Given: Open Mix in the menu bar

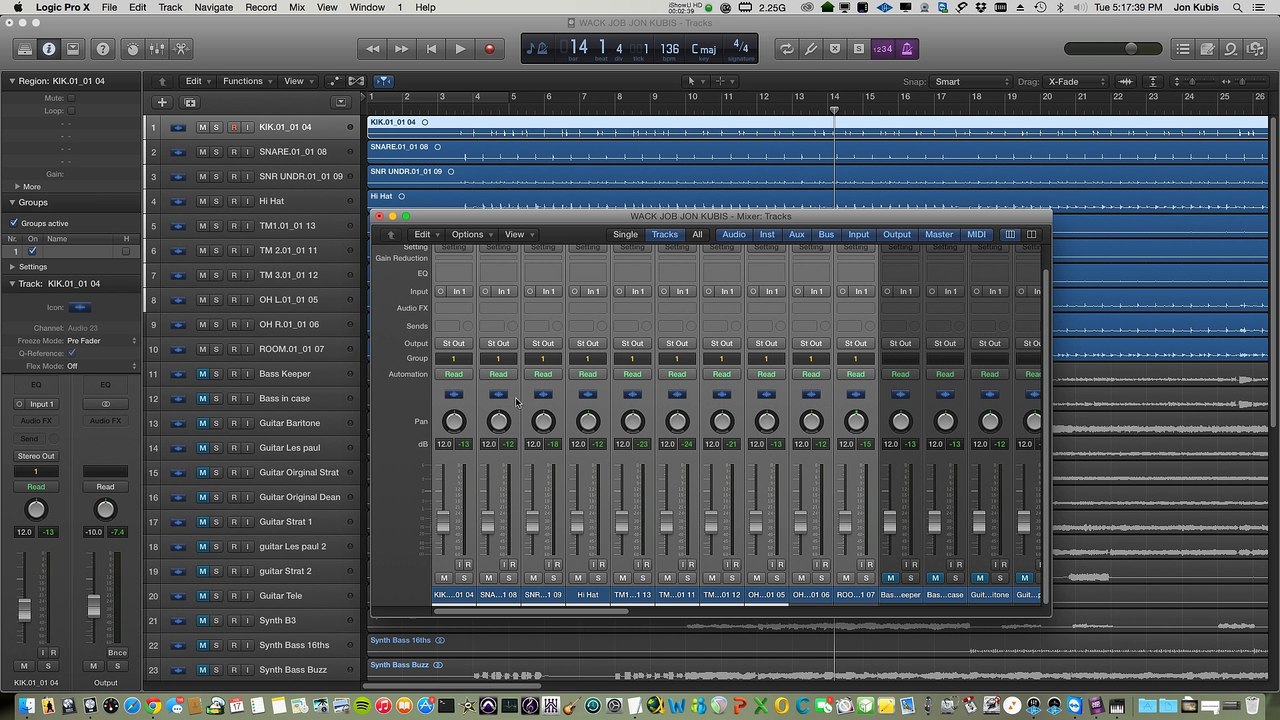Looking at the screenshot, I should point(297,7).
